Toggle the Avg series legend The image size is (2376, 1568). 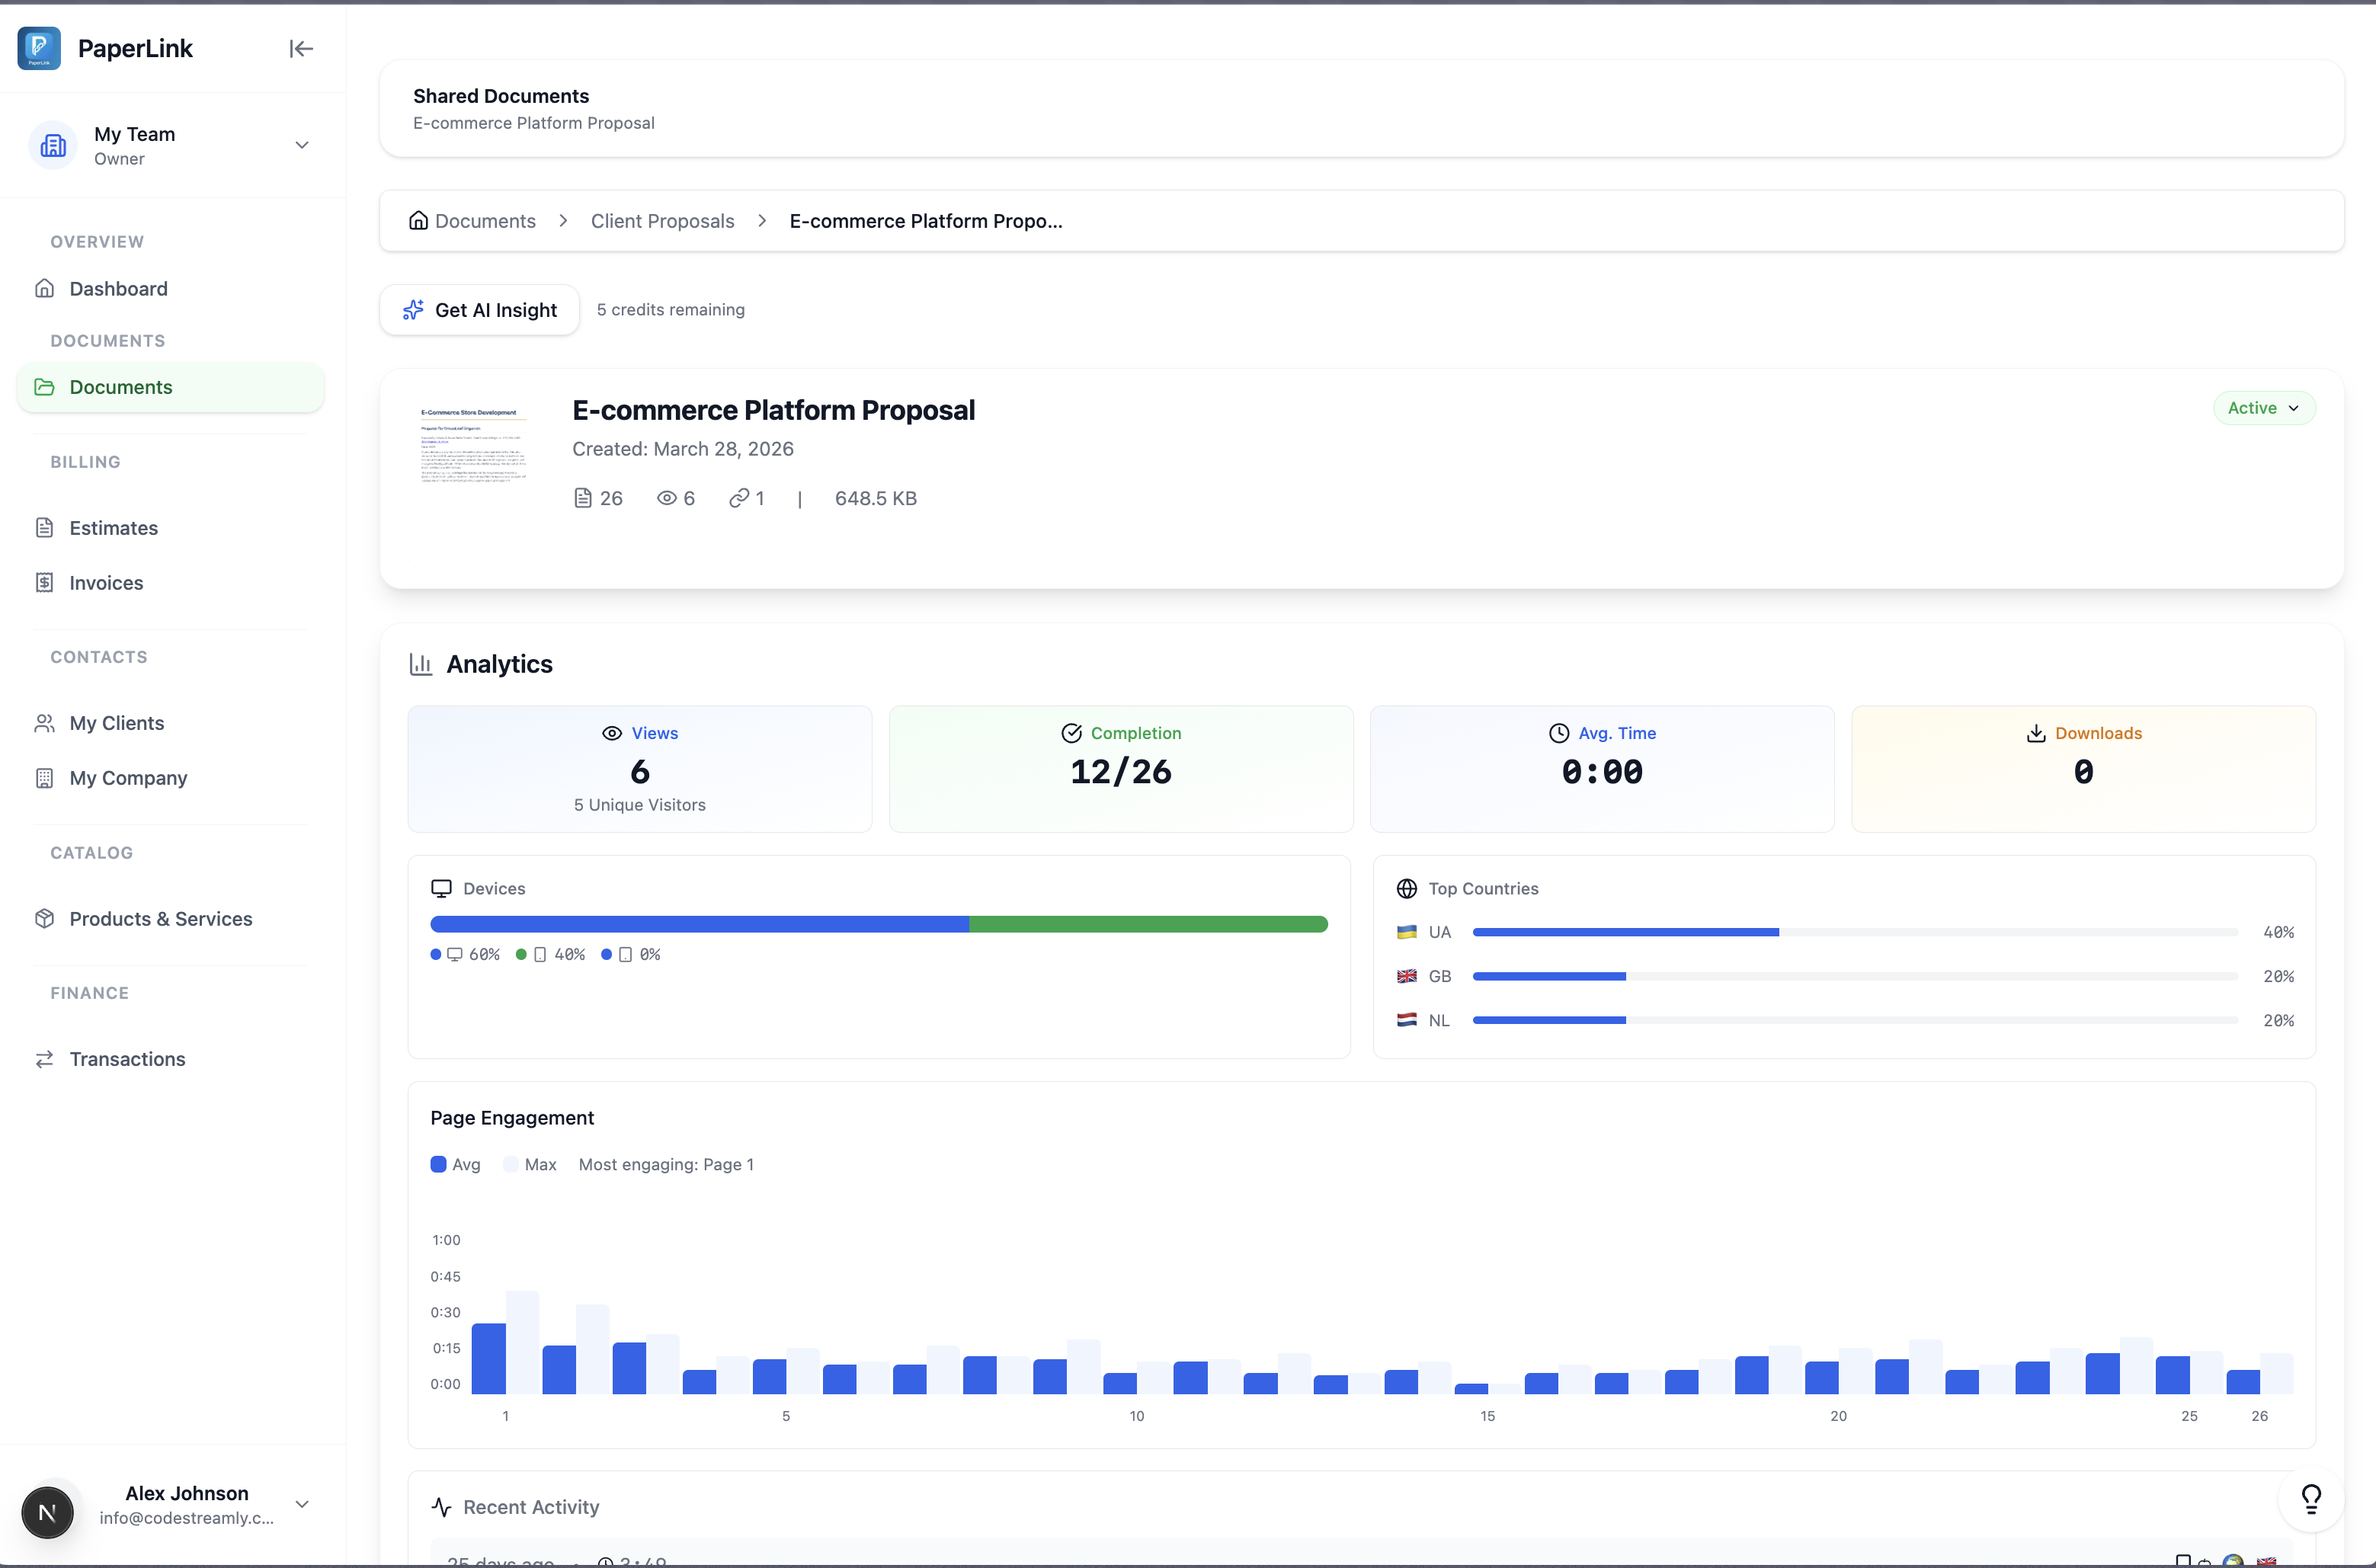[x=455, y=1164]
